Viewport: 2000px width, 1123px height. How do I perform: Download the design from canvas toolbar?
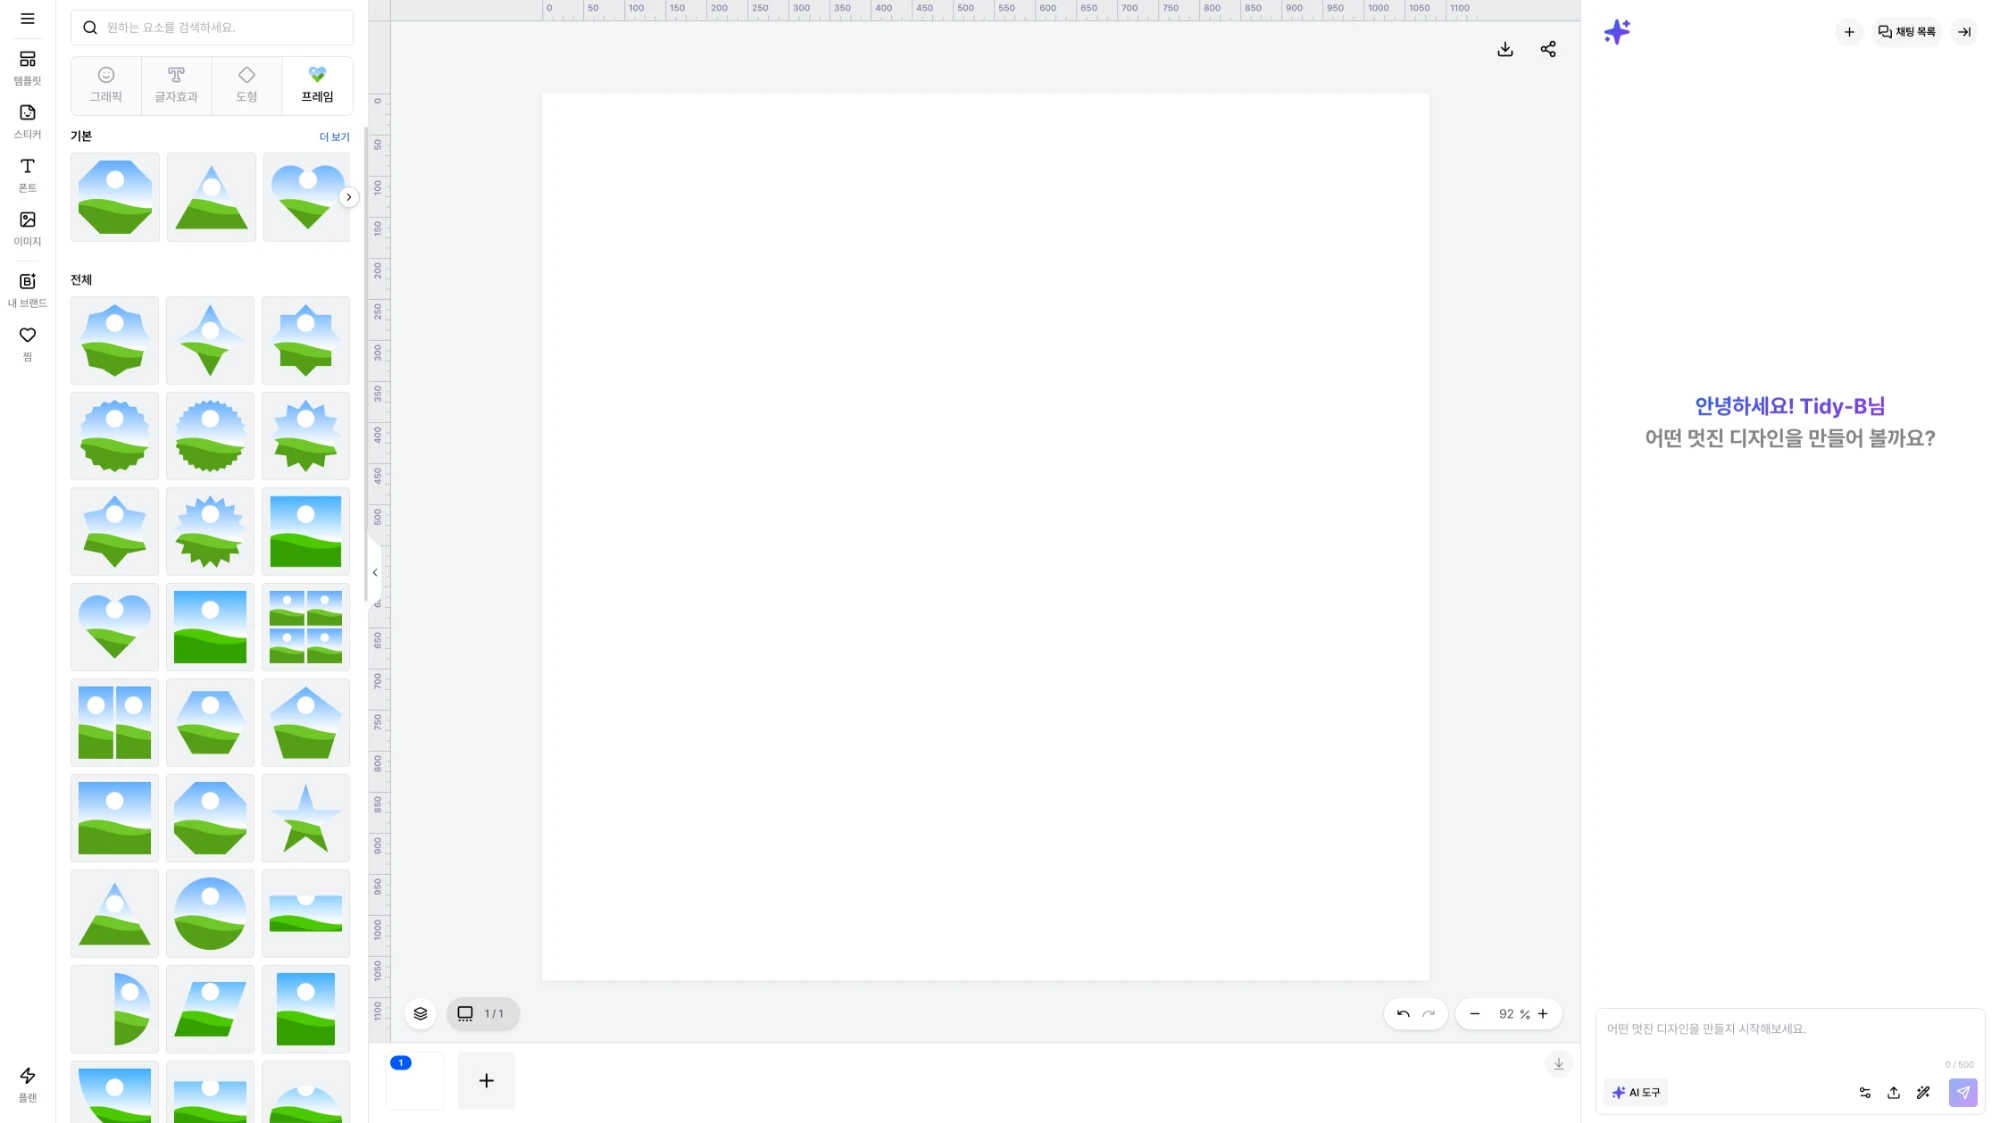coord(1505,49)
